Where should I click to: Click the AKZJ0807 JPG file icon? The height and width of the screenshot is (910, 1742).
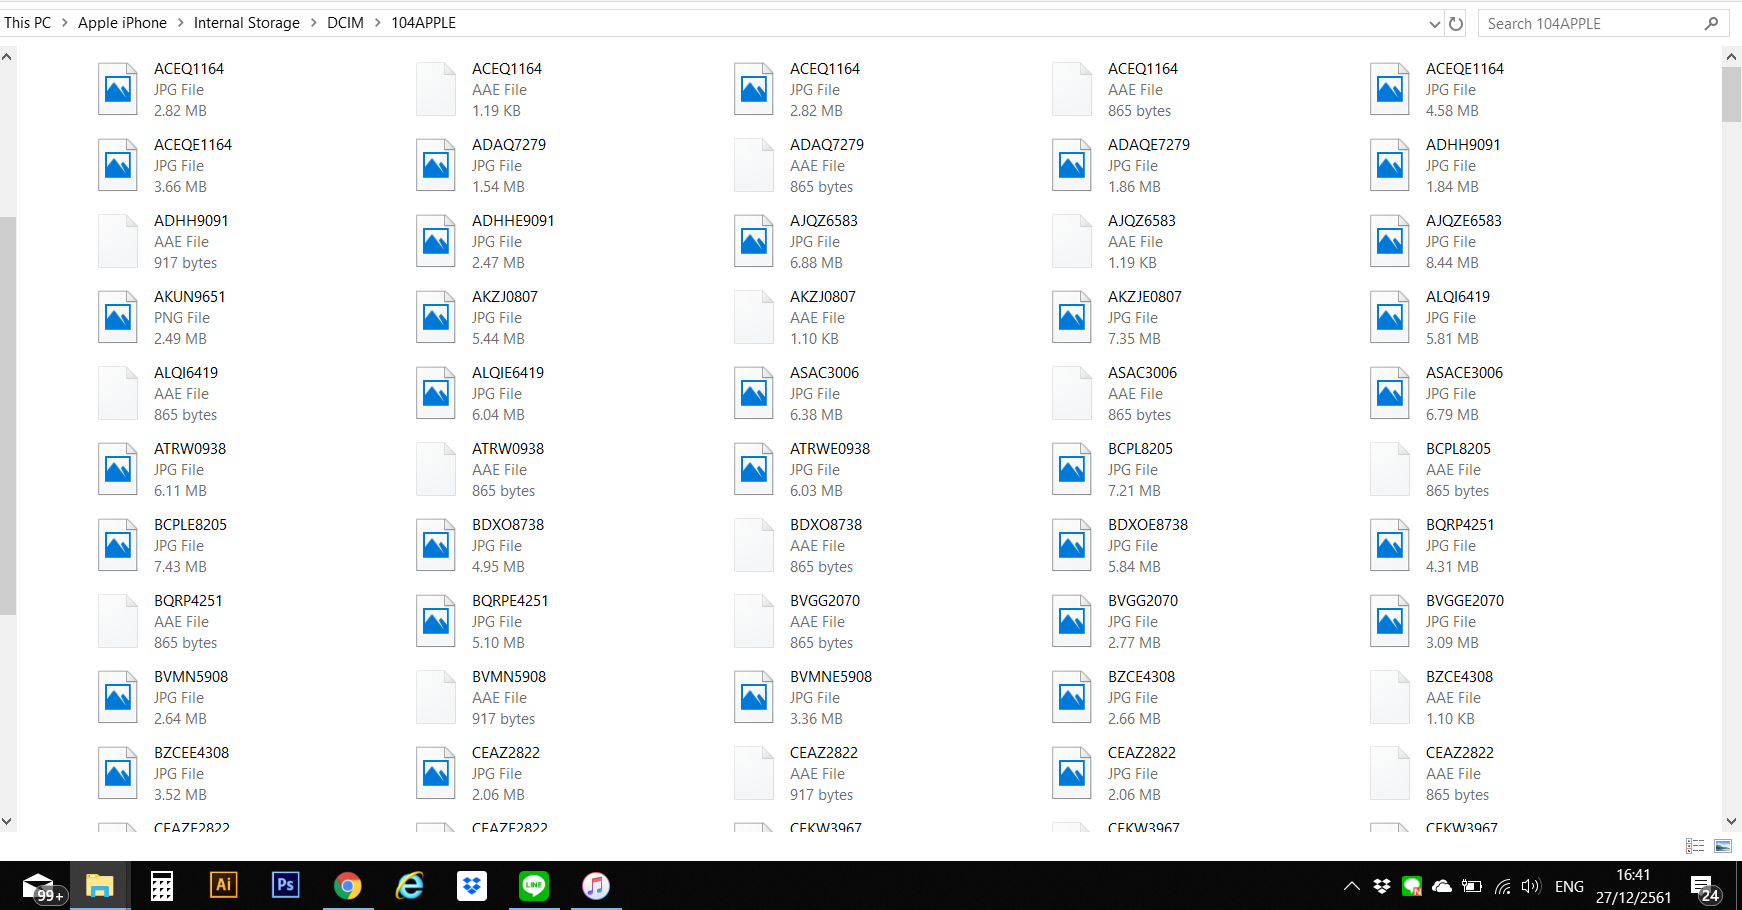point(436,317)
